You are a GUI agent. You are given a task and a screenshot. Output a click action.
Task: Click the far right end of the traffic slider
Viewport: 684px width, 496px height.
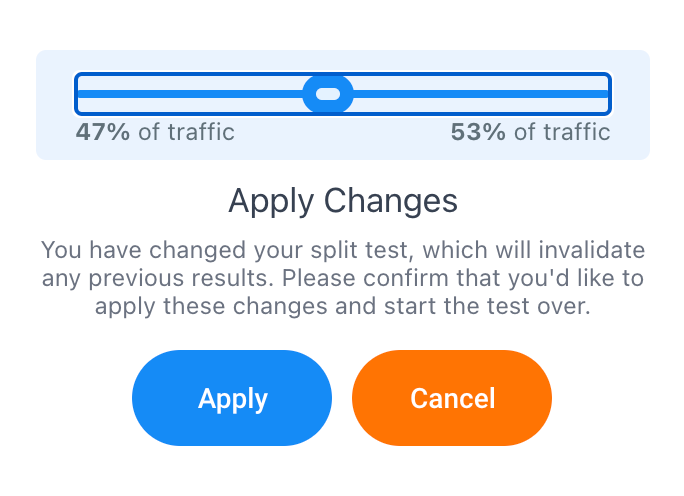[606, 94]
